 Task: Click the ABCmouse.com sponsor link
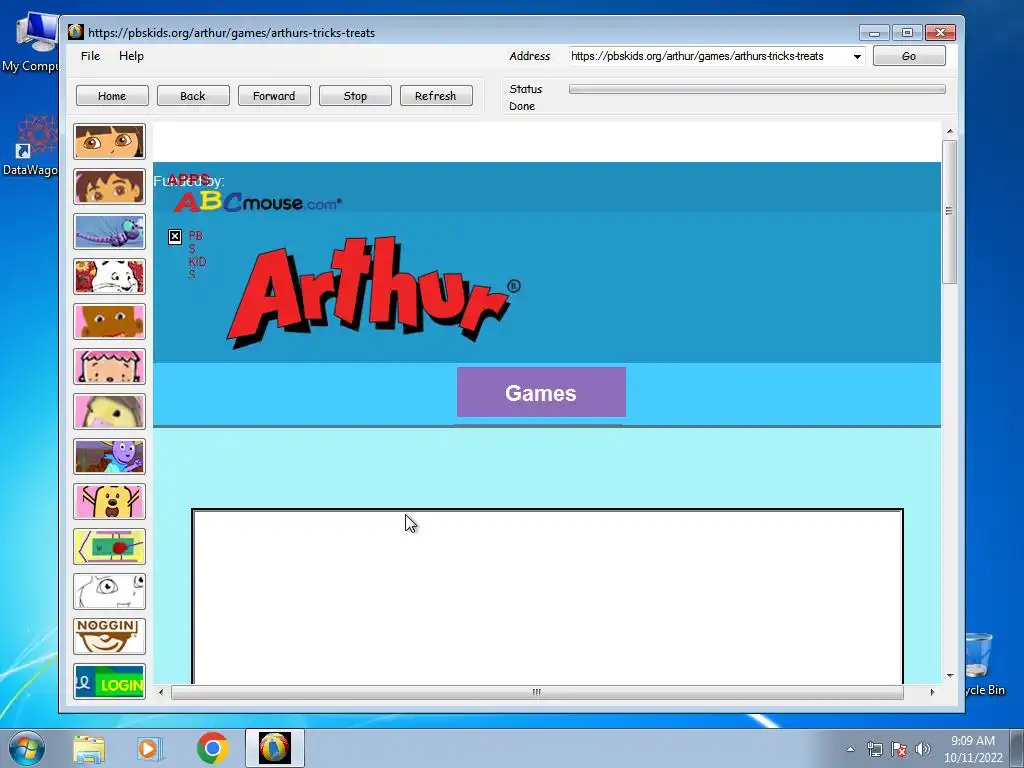[x=257, y=202]
